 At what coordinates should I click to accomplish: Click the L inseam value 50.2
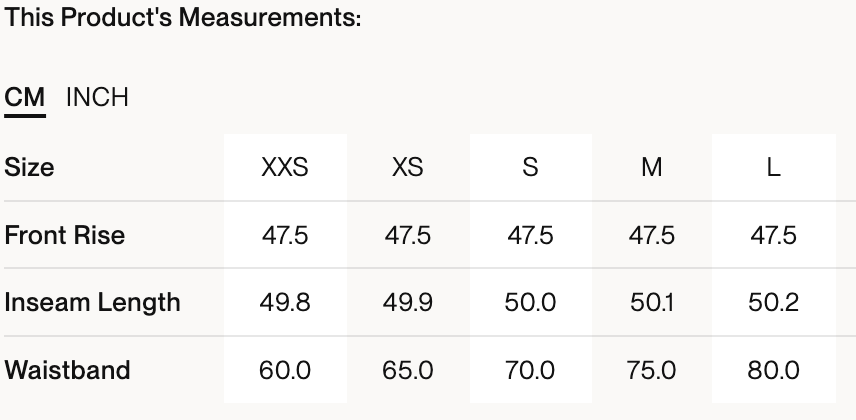tap(774, 303)
